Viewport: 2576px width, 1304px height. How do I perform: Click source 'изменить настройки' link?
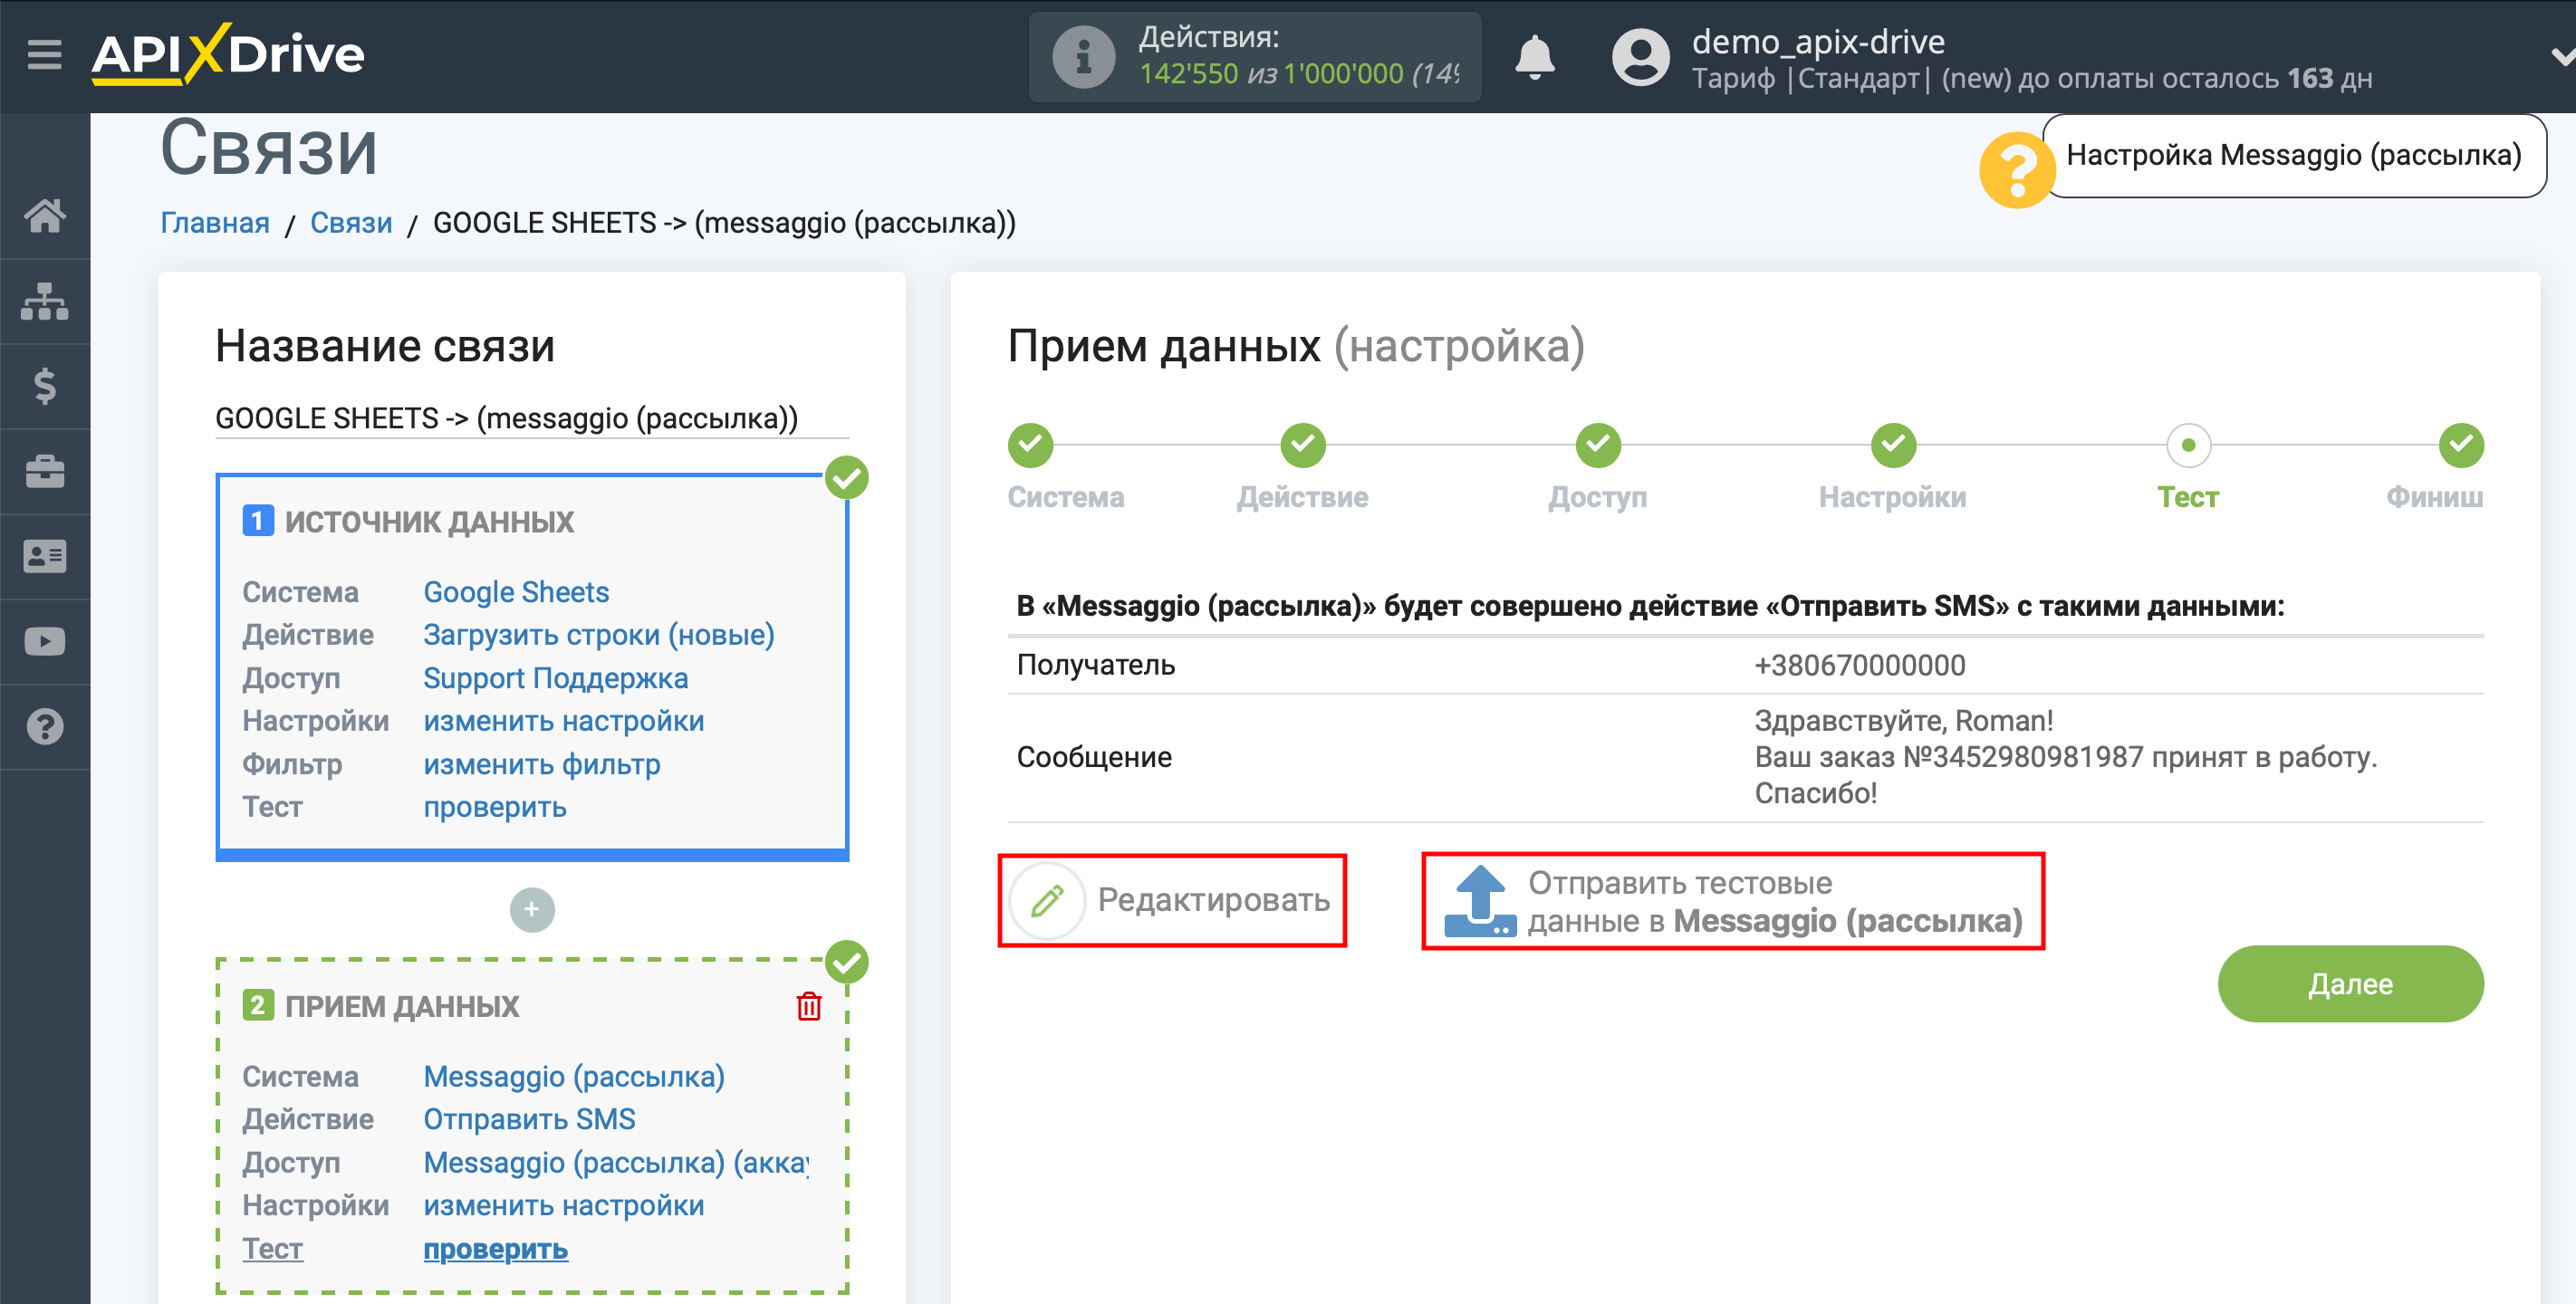pyautogui.click(x=563, y=721)
